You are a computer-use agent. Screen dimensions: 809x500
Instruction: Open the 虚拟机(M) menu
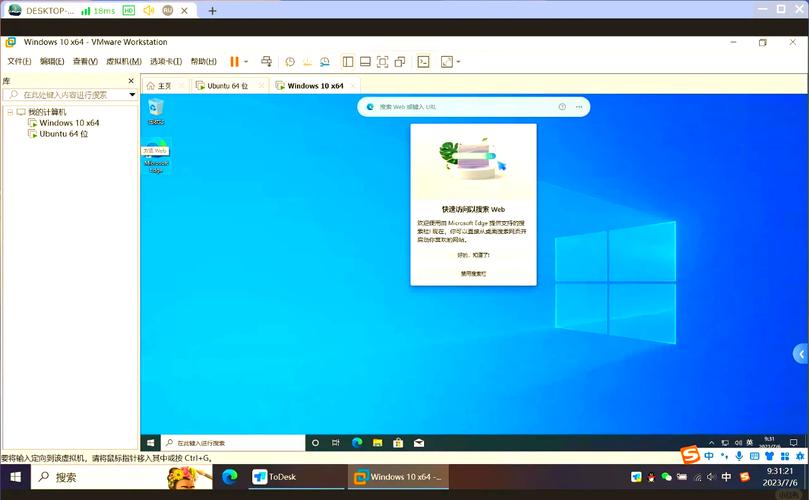[x=124, y=61]
